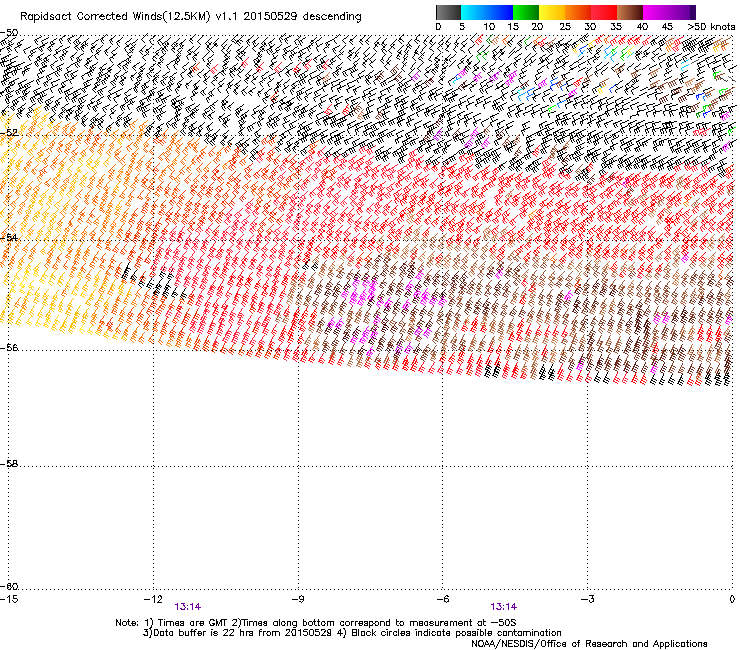
Task: Select the cyan segment of the color bar
Action: pyautogui.click(x=474, y=12)
